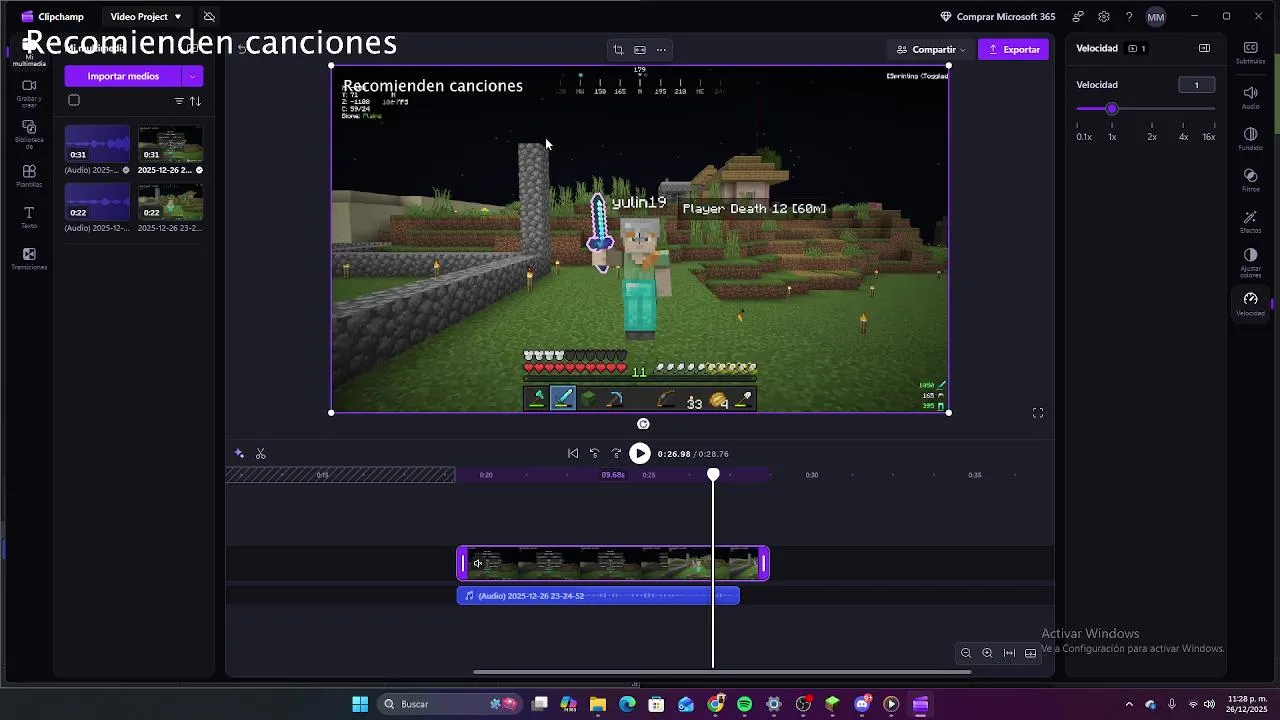Open the Plantillas sidebar panel
Viewport: 1280px width, 720px height.
(x=29, y=176)
